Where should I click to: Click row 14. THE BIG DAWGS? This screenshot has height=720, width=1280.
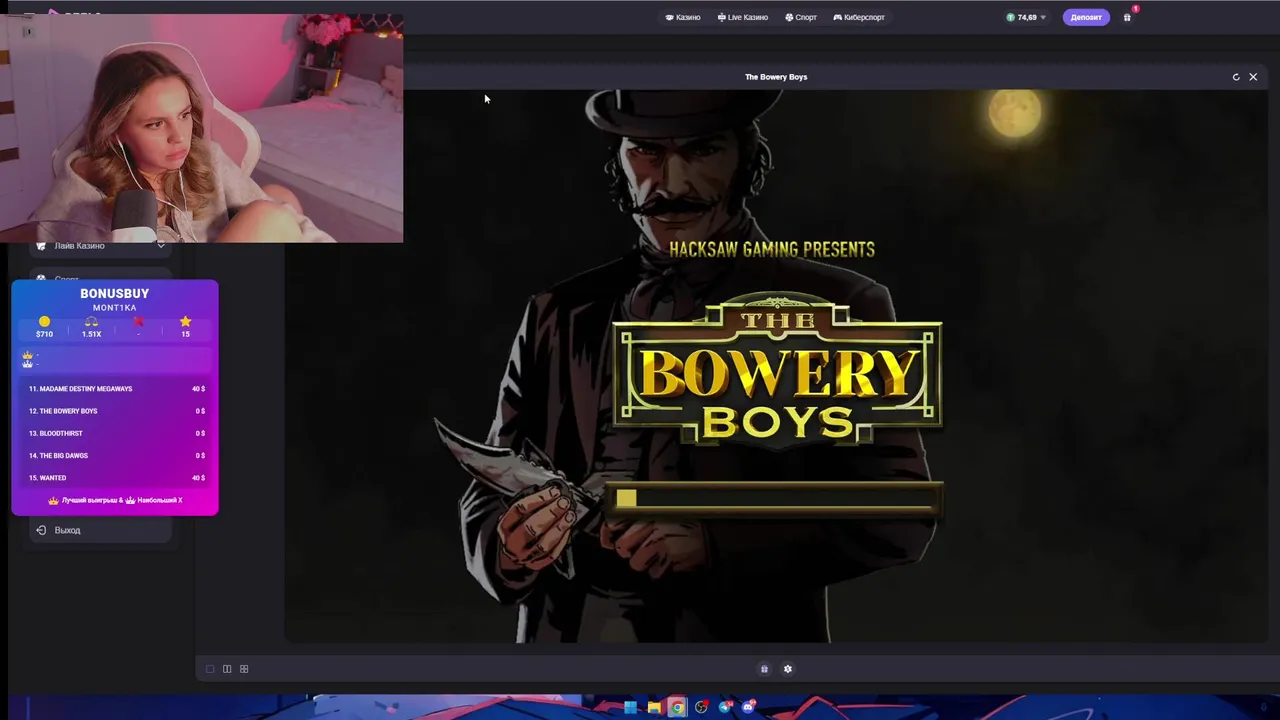point(116,456)
